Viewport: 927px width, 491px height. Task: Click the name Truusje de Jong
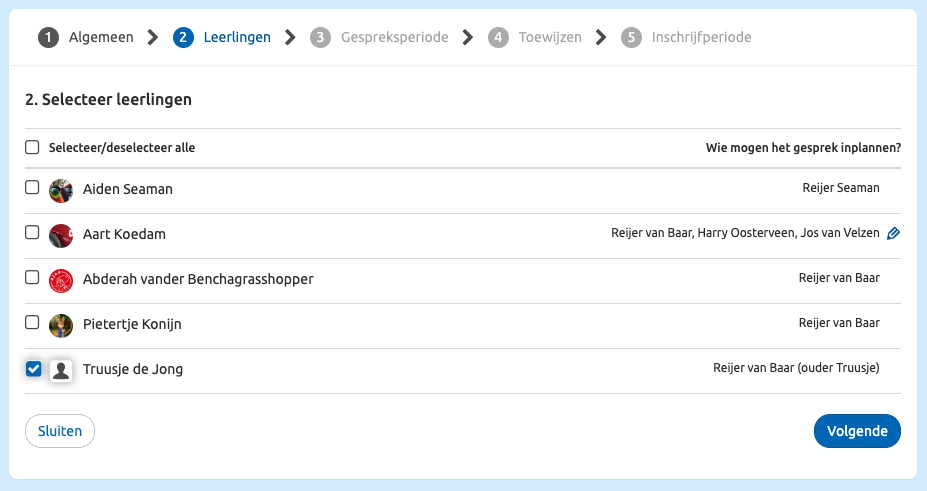(133, 369)
